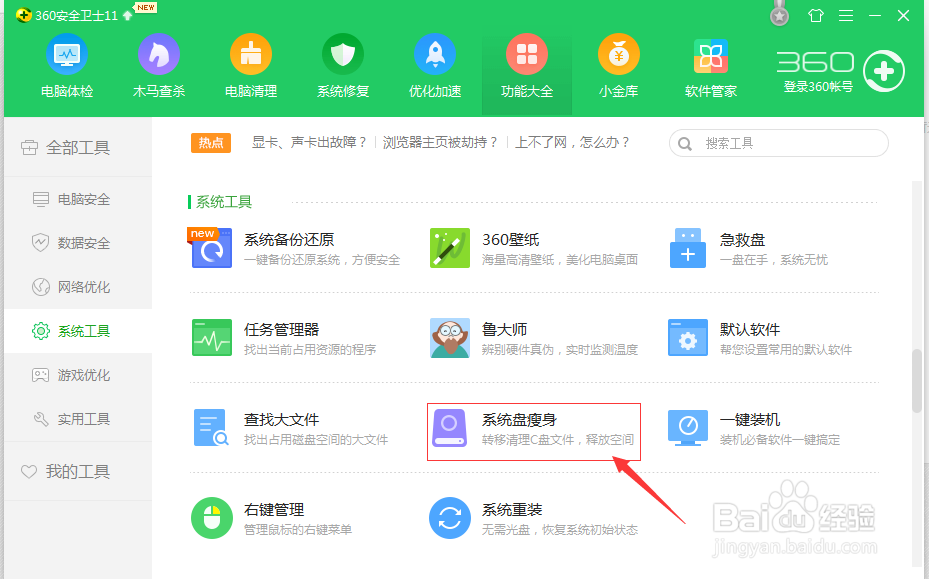Click the 默认软件 title text
This screenshot has height=579, width=929.
pyautogui.click(x=750, y=330)
